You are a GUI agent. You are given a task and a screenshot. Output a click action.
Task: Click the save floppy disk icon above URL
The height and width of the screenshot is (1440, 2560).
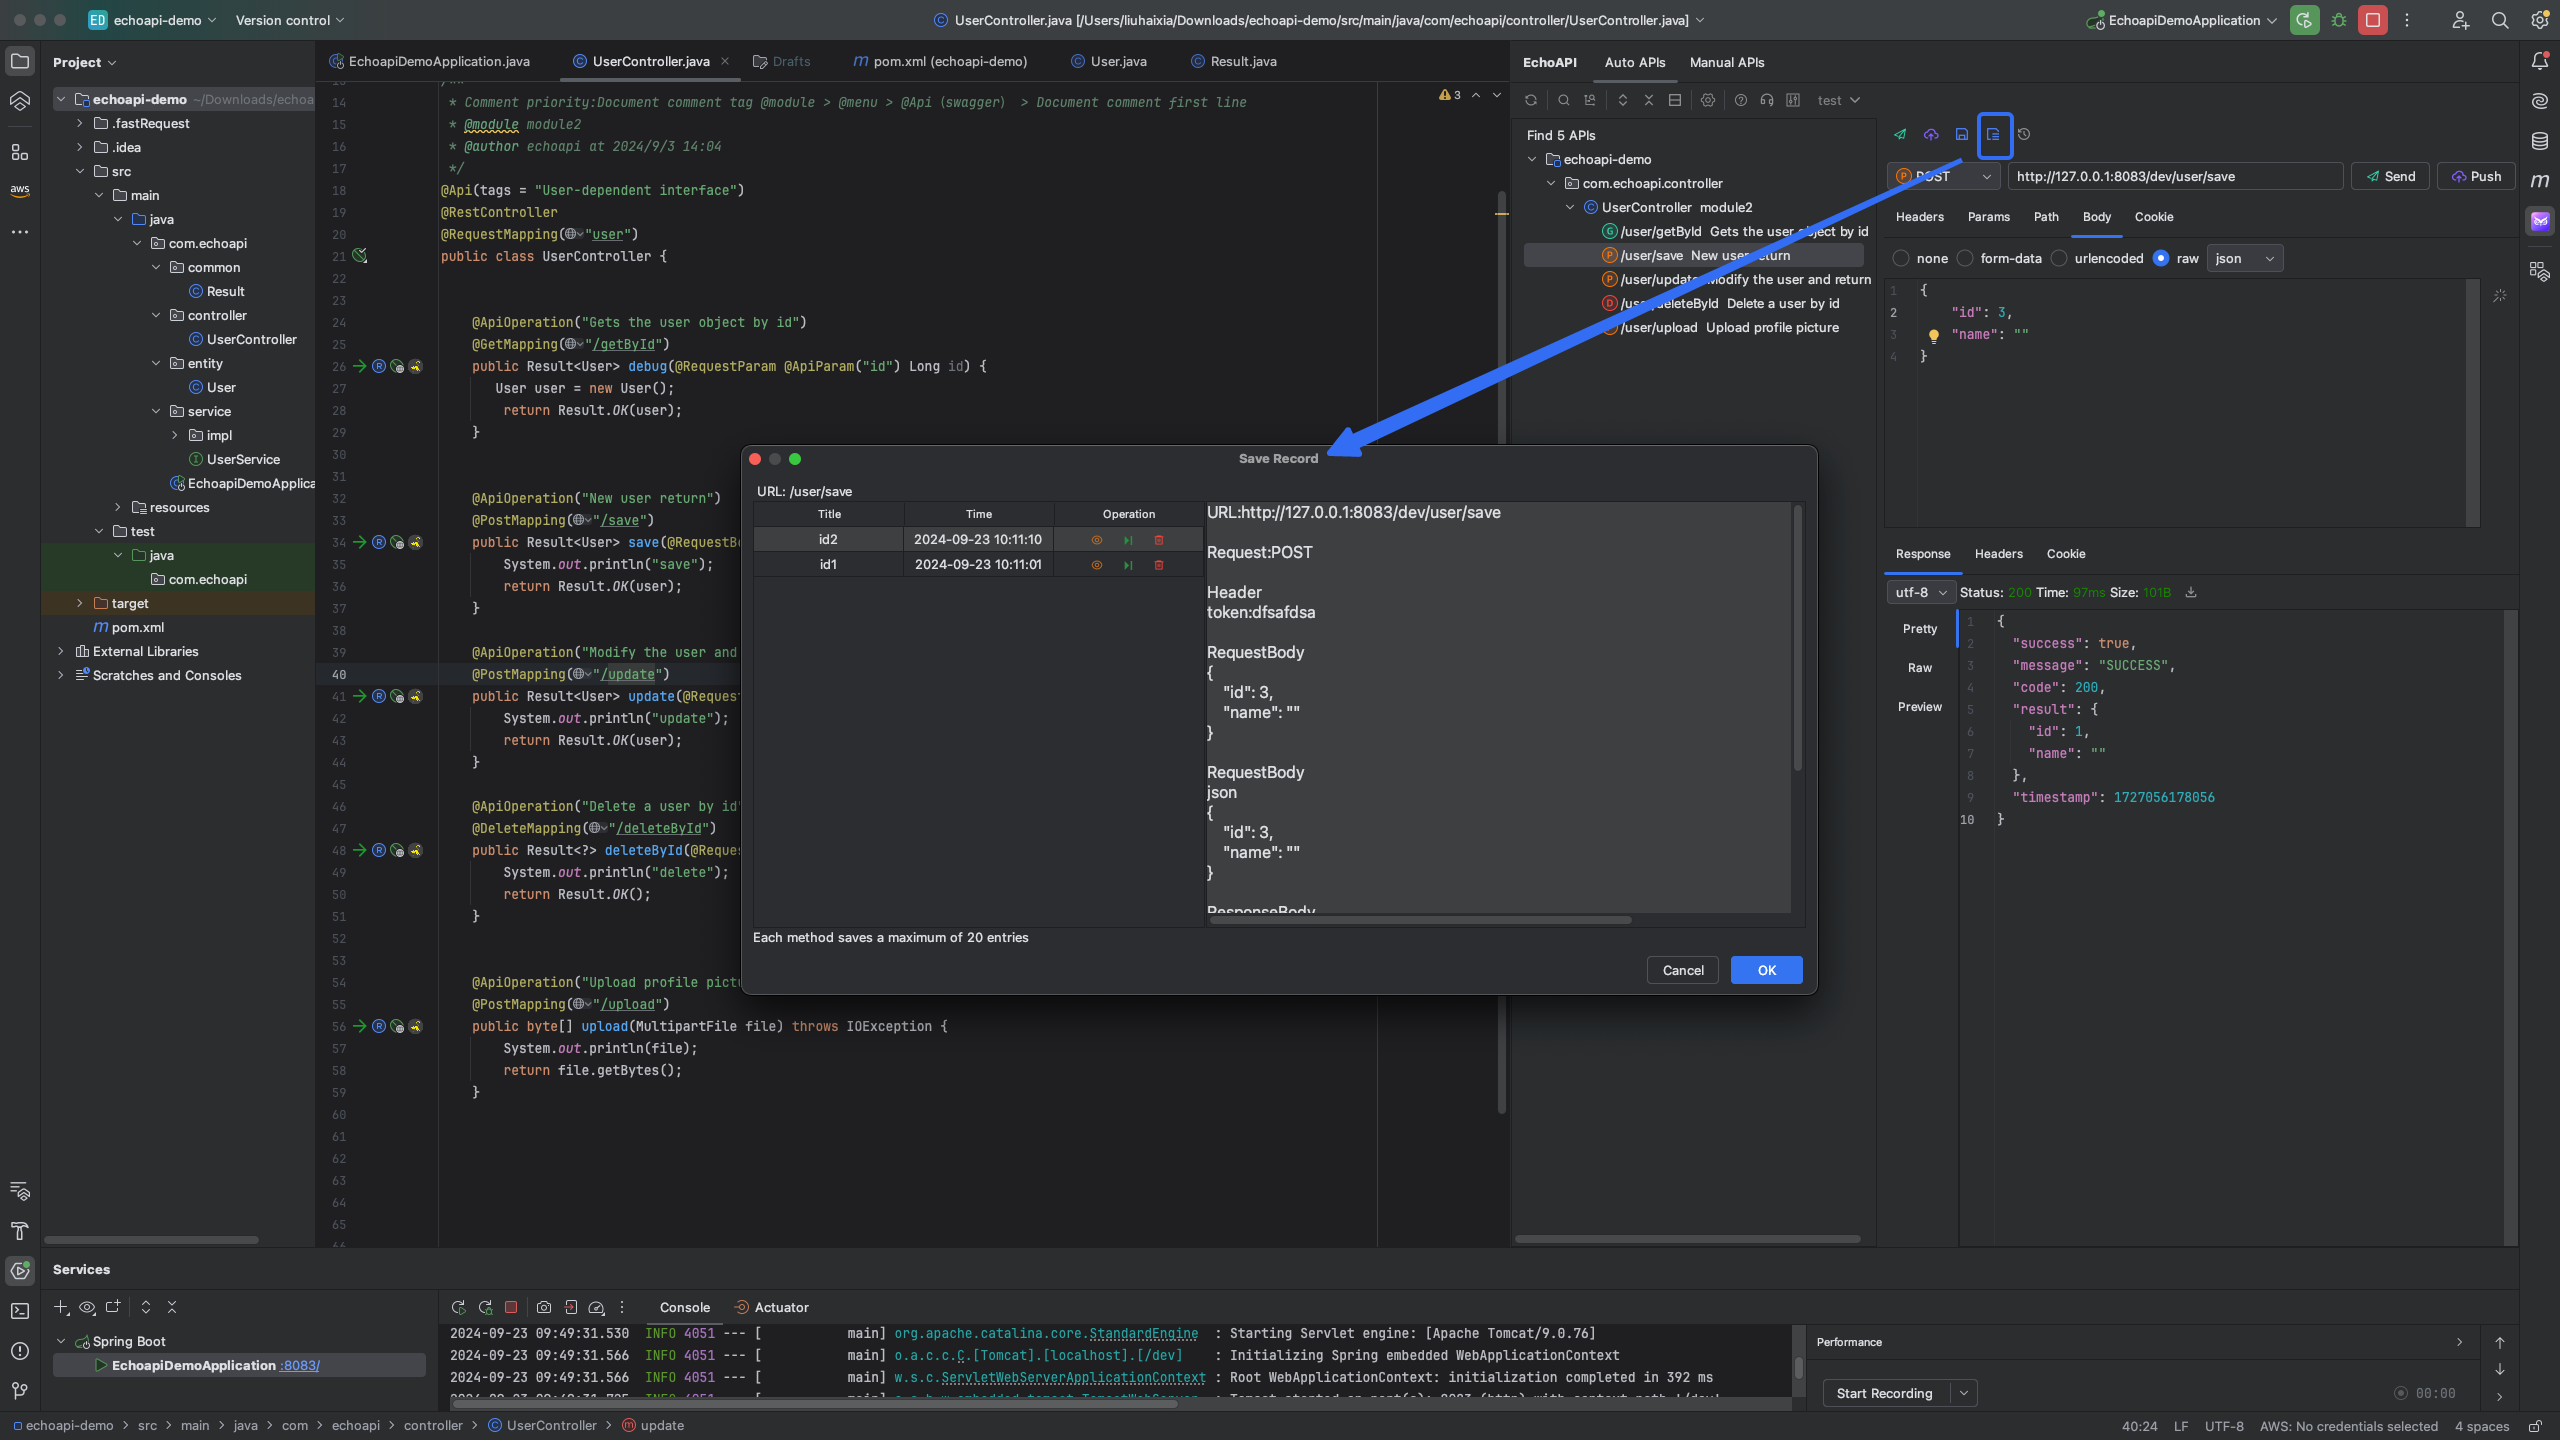[x=1962, y=134]
